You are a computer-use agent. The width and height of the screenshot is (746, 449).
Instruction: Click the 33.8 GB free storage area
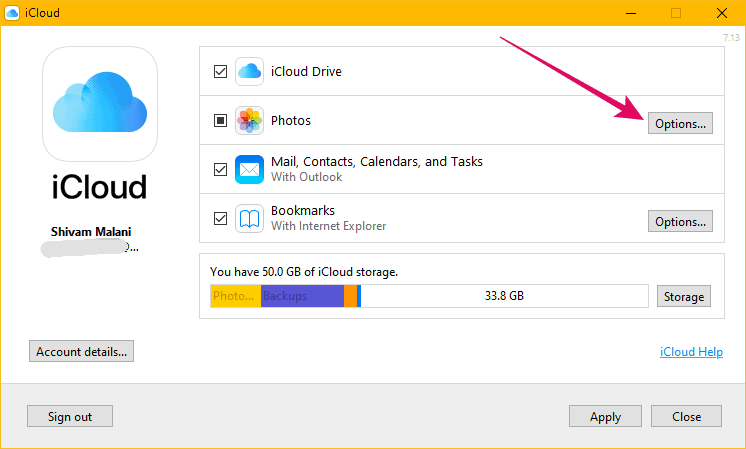[x=504, y=296]
